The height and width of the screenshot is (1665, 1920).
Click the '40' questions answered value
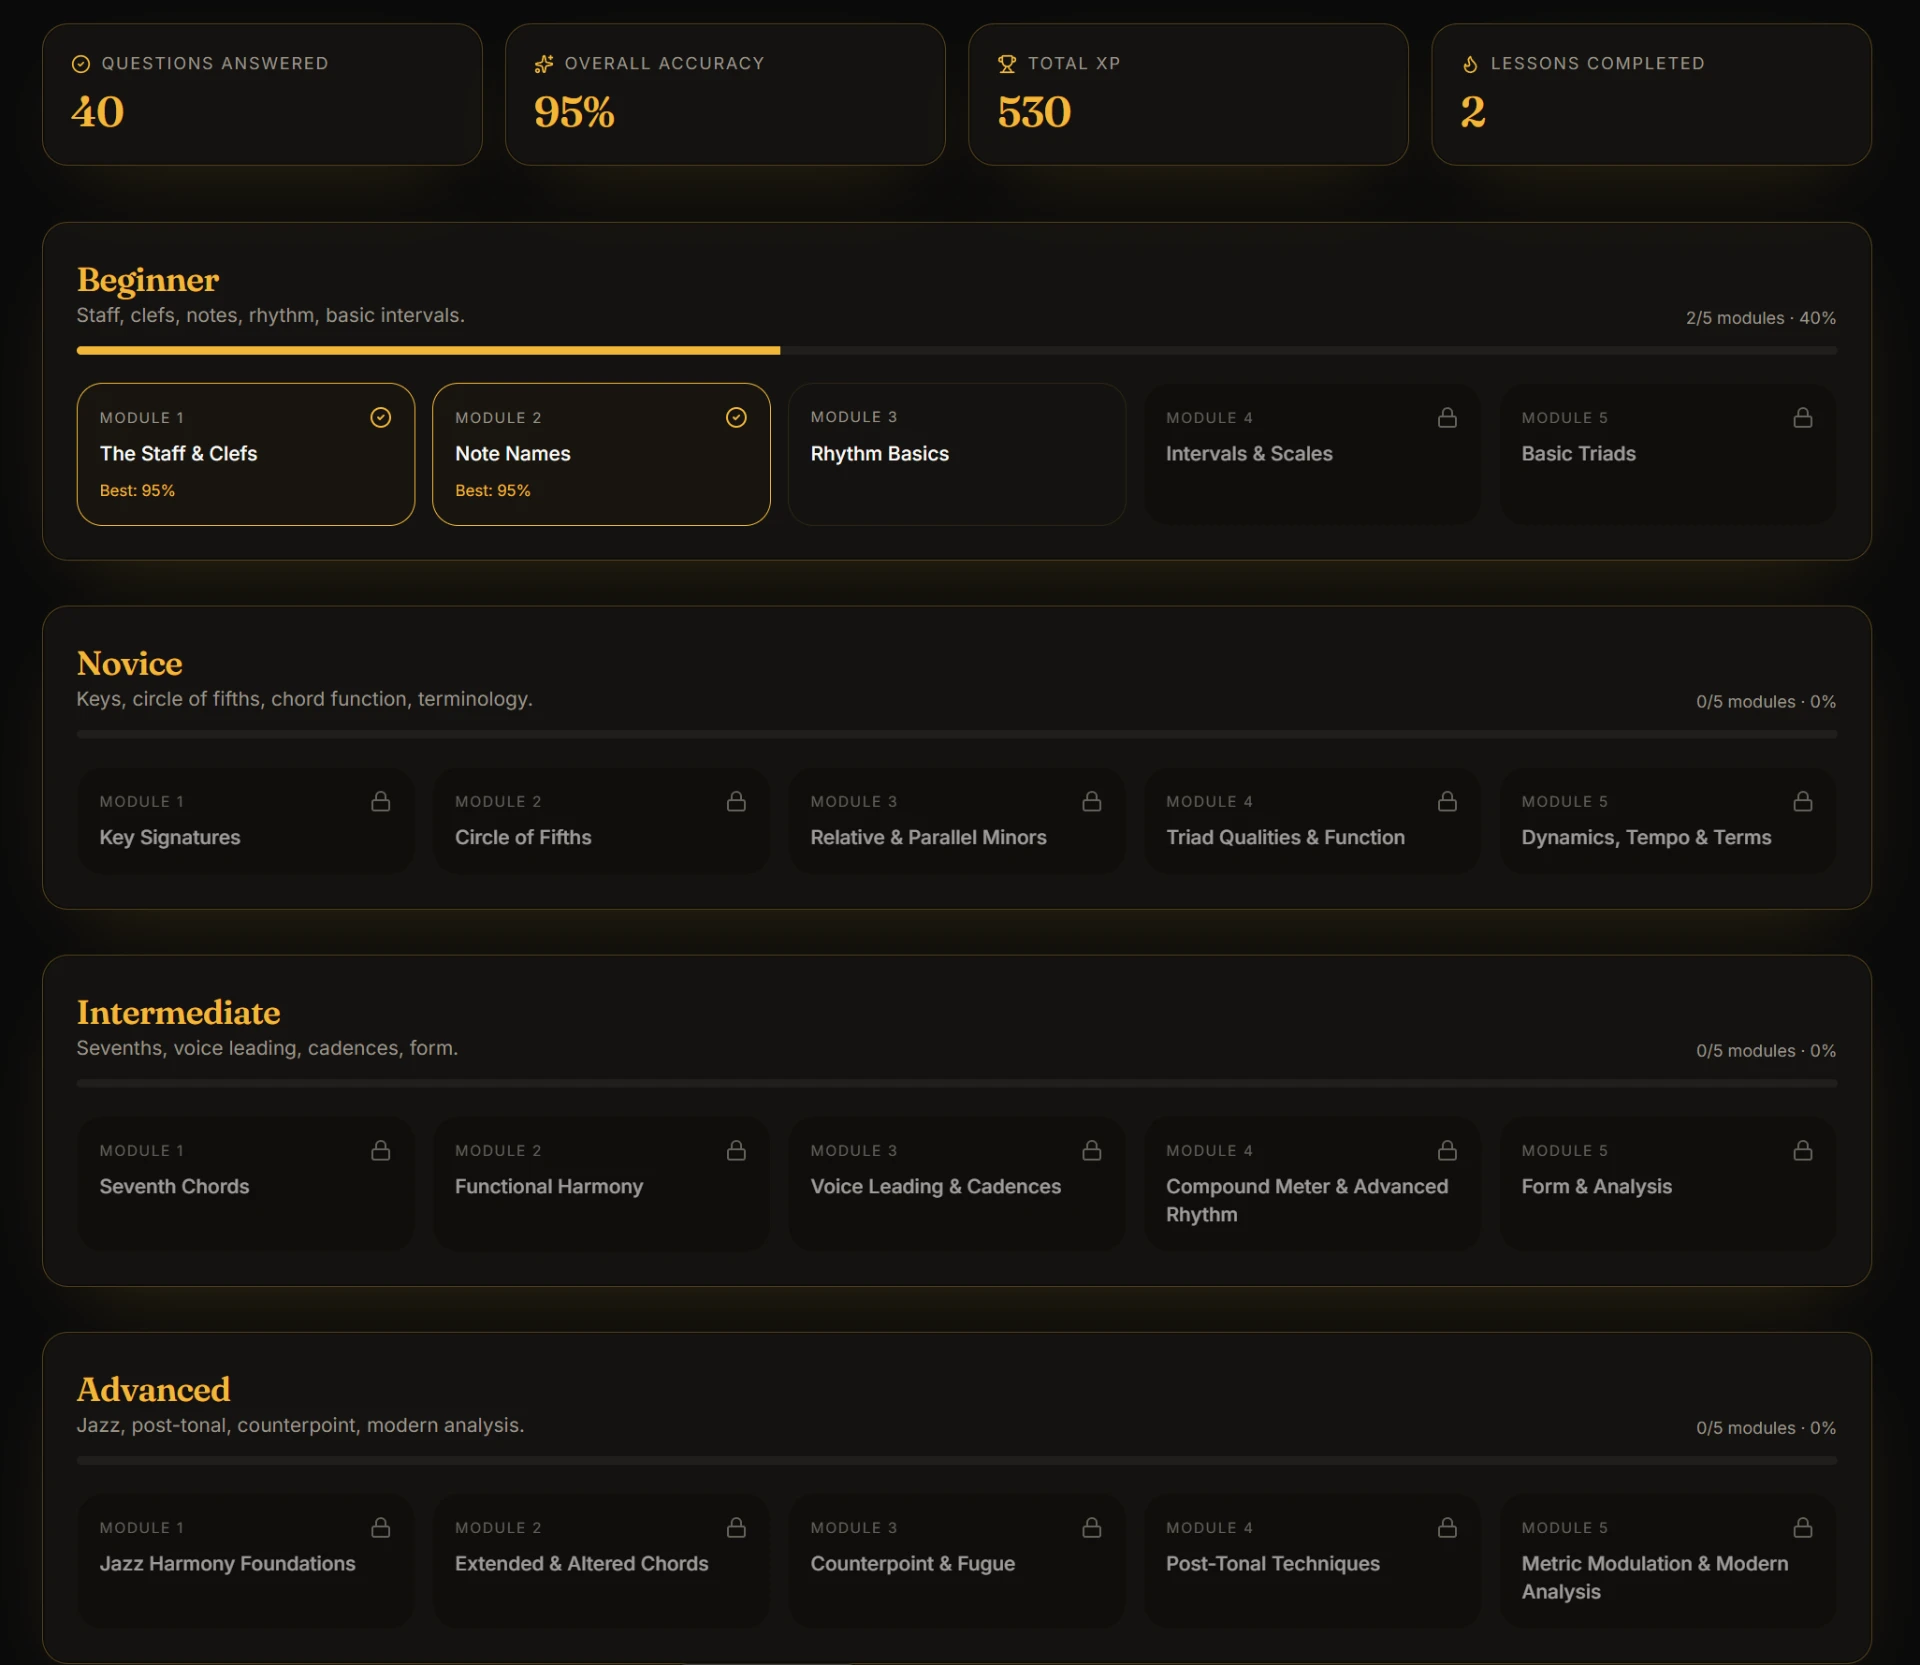tap(98, 112)
